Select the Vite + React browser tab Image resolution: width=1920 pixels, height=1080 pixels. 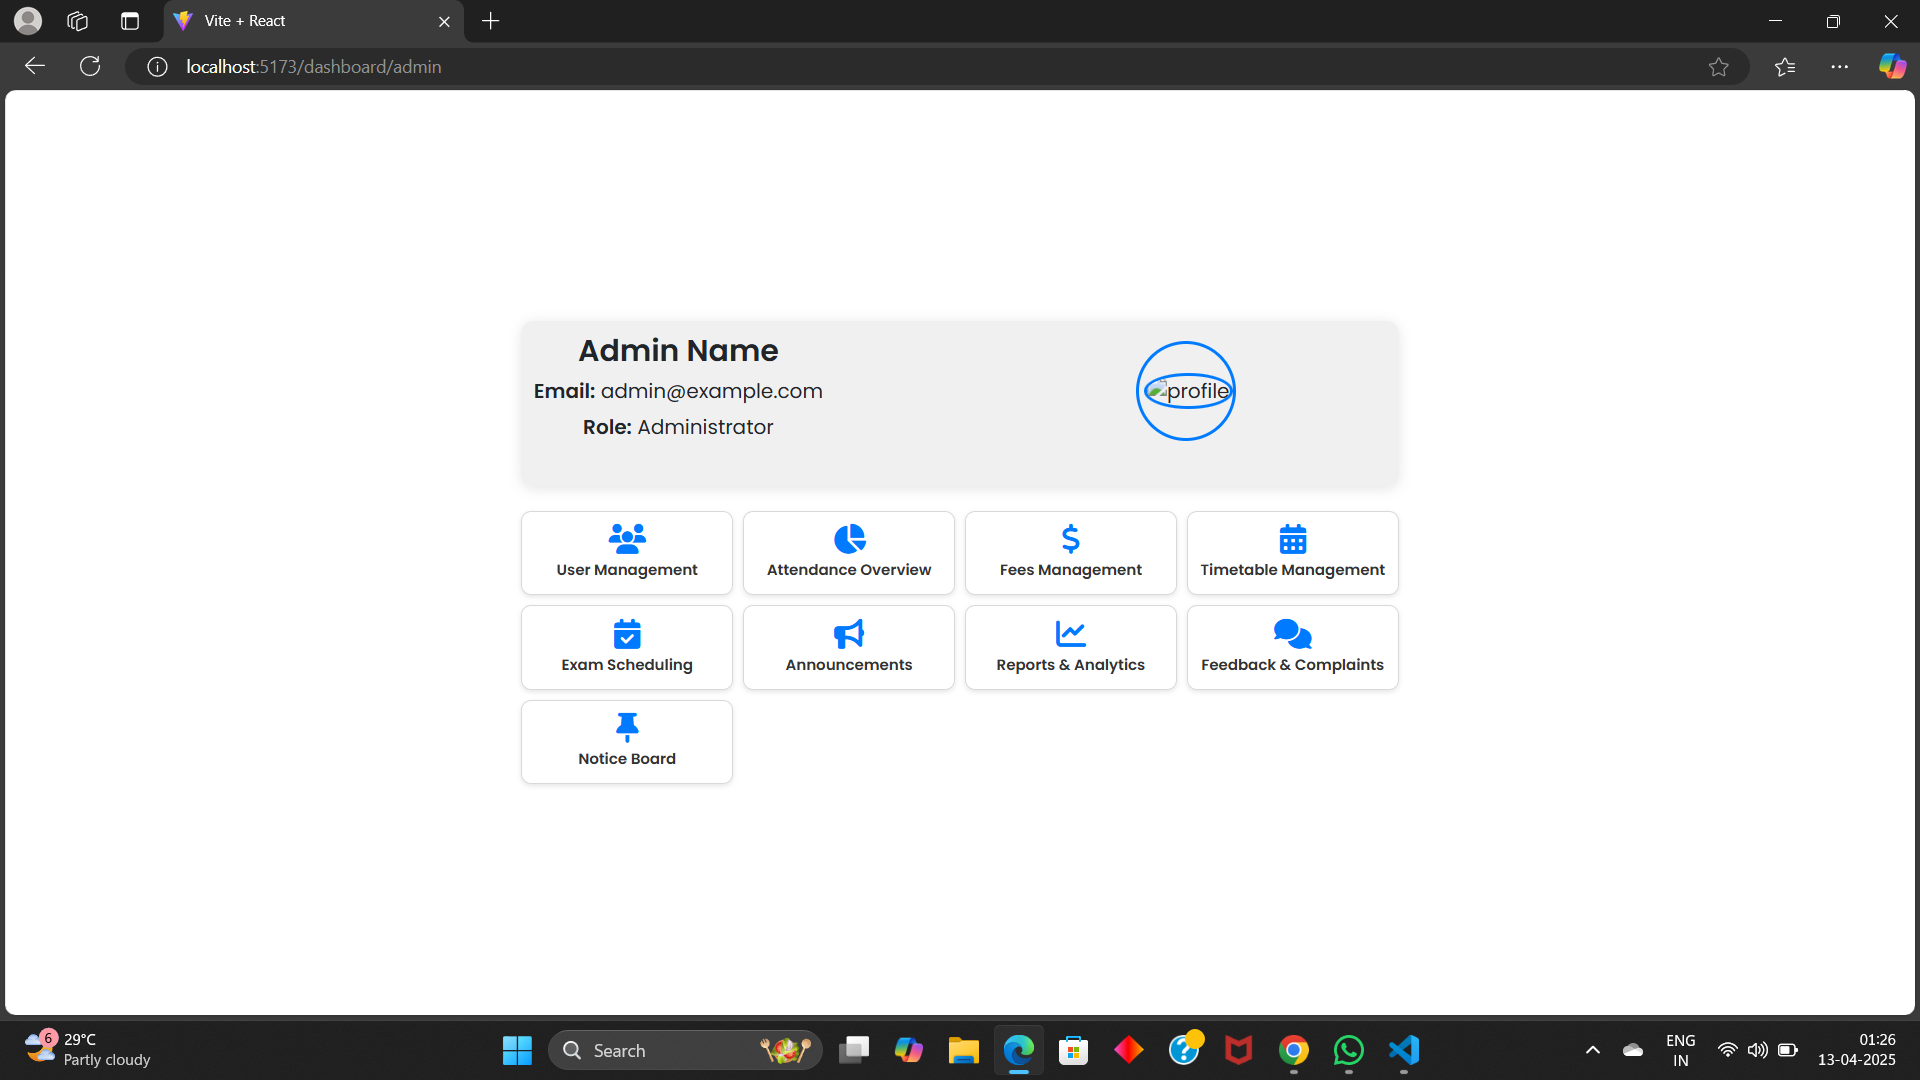click(x=300, y=21)
